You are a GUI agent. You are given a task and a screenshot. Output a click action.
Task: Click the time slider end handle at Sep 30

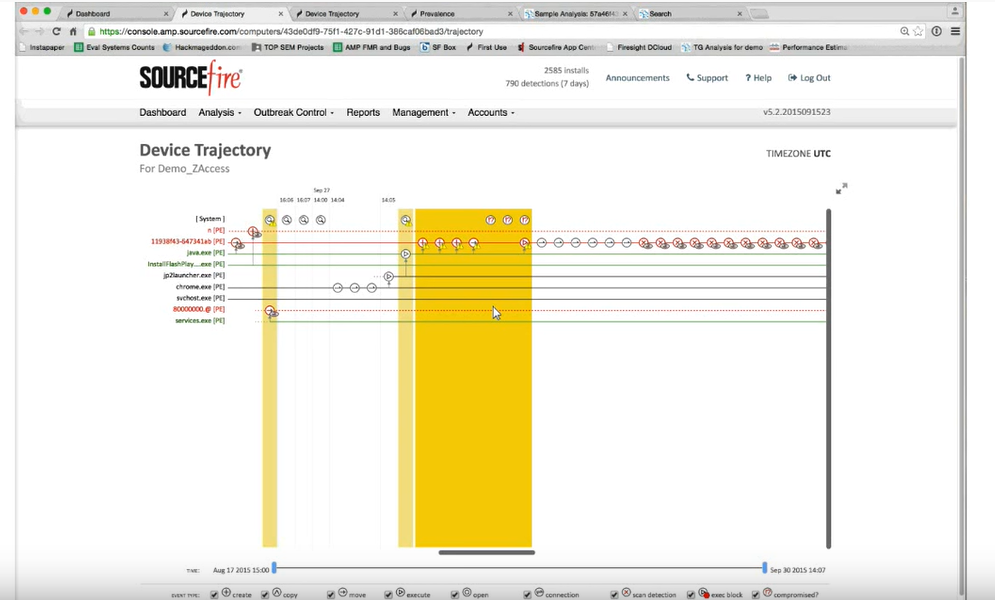pos(765,568)
